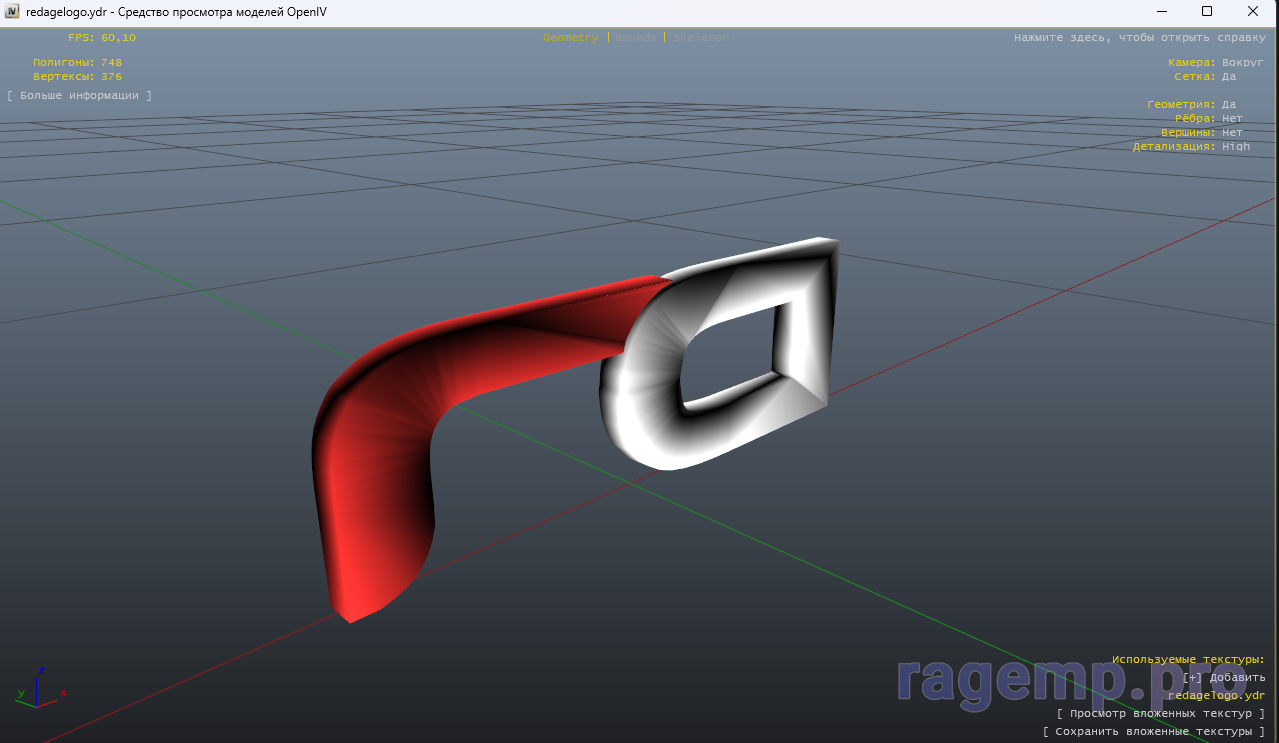Click '[+] Добавить' to add texture
1279x743 pixels.
1223,678
